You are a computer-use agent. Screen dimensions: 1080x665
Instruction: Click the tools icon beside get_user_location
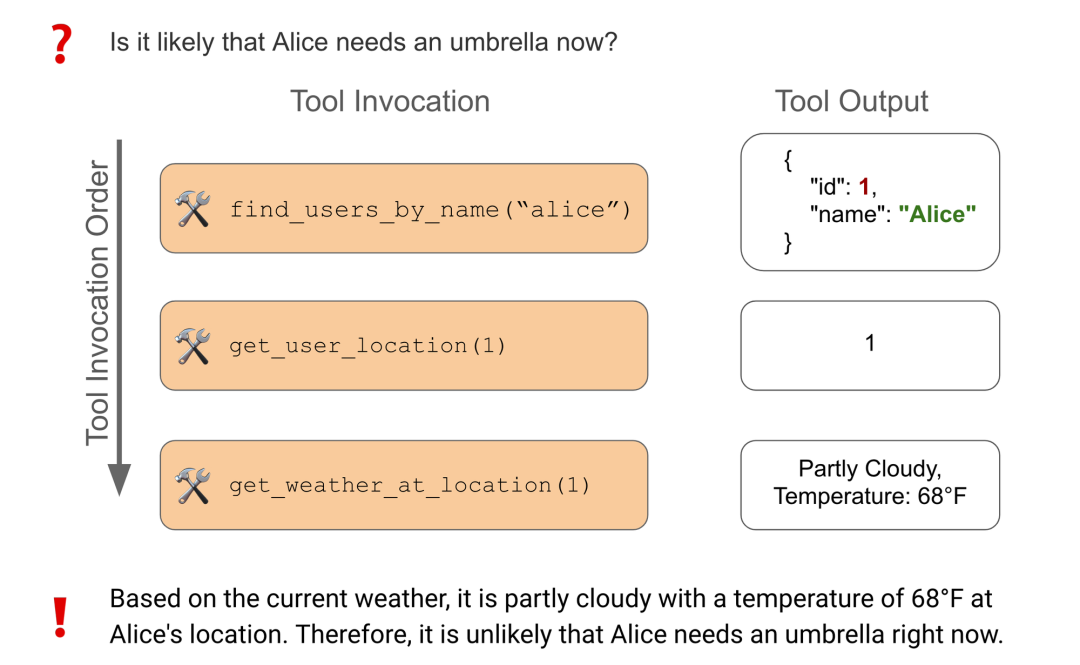(x=192, y=346)
